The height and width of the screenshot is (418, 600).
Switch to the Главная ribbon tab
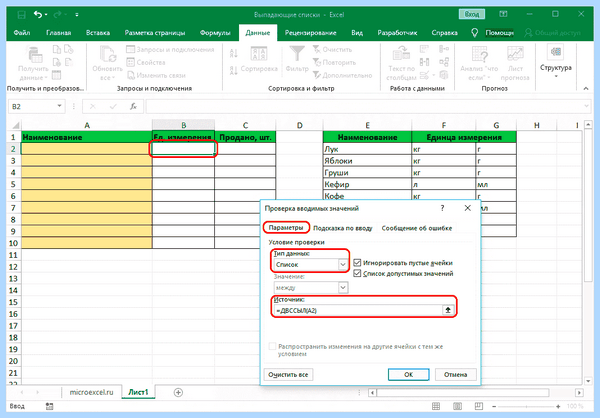[x=59, y=33]
